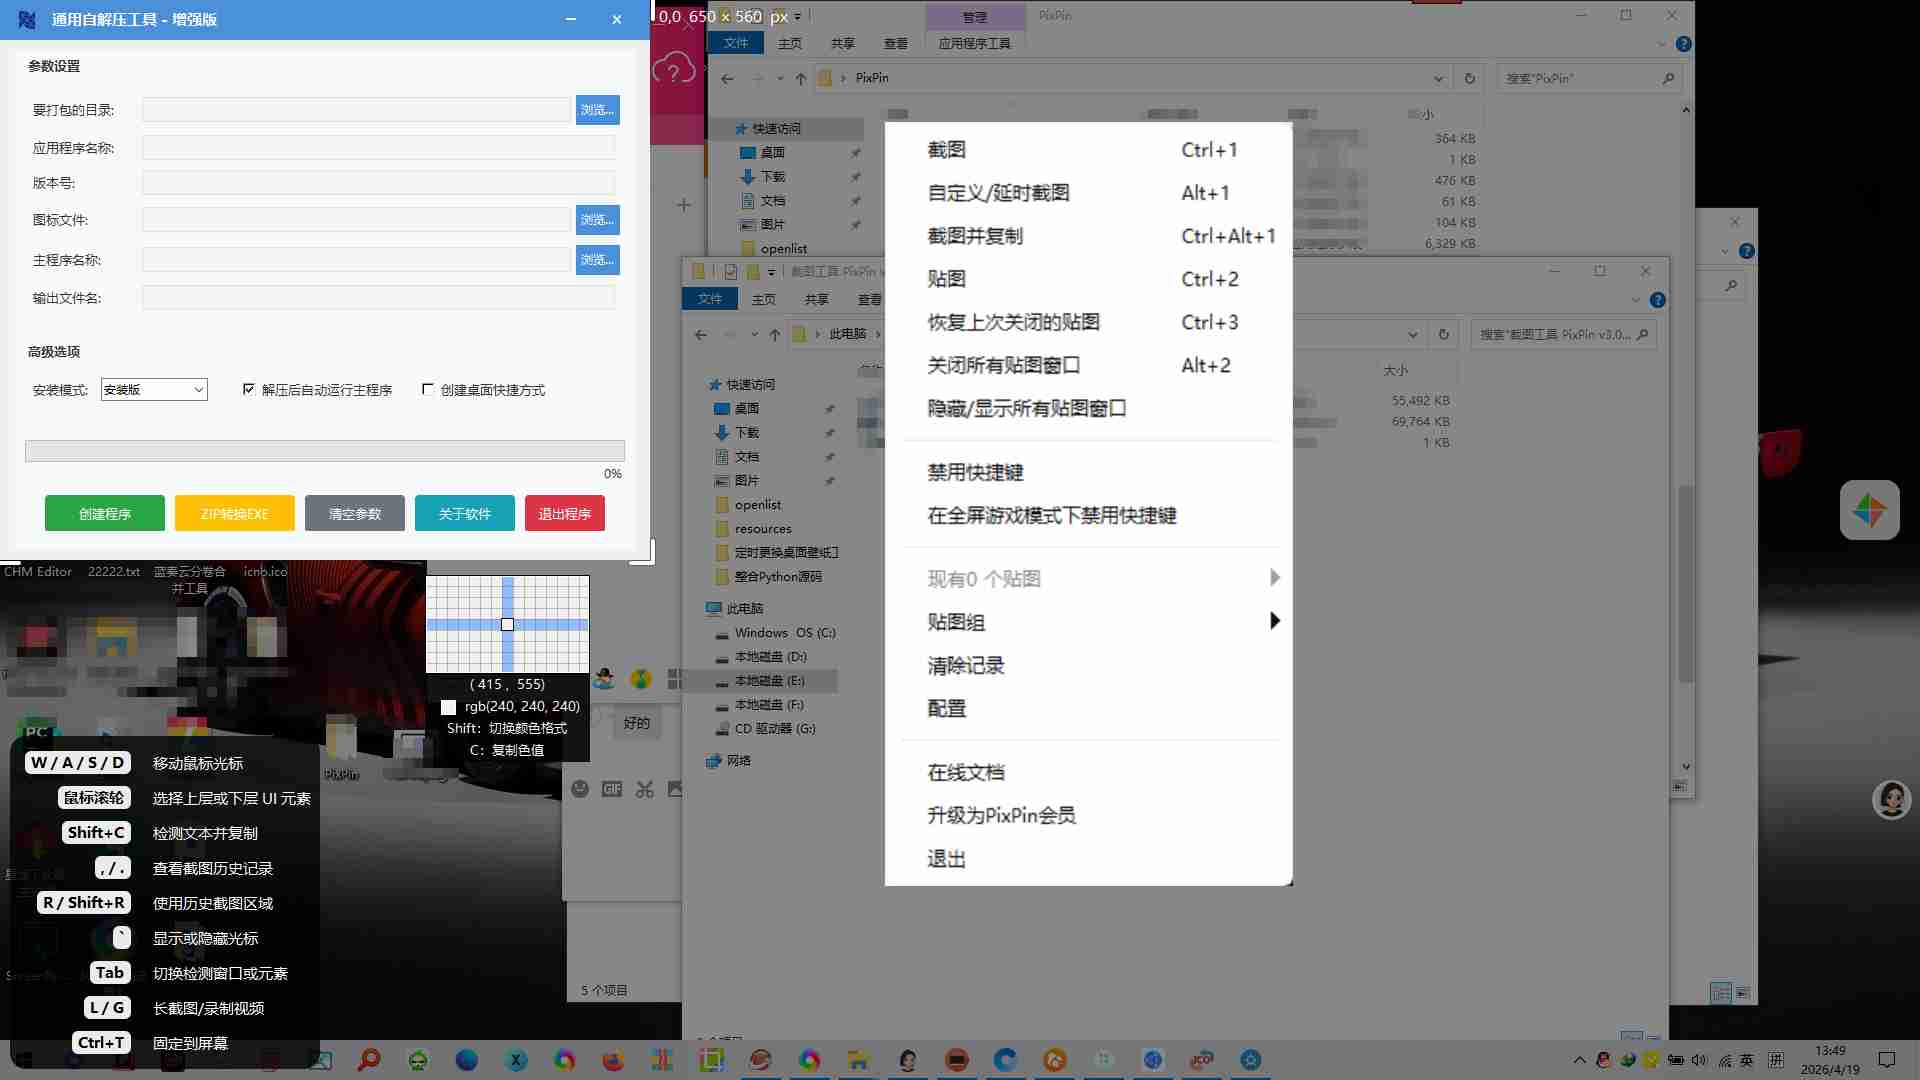Click the colorful pinwheel floating desktop widget

point(1869,510)
